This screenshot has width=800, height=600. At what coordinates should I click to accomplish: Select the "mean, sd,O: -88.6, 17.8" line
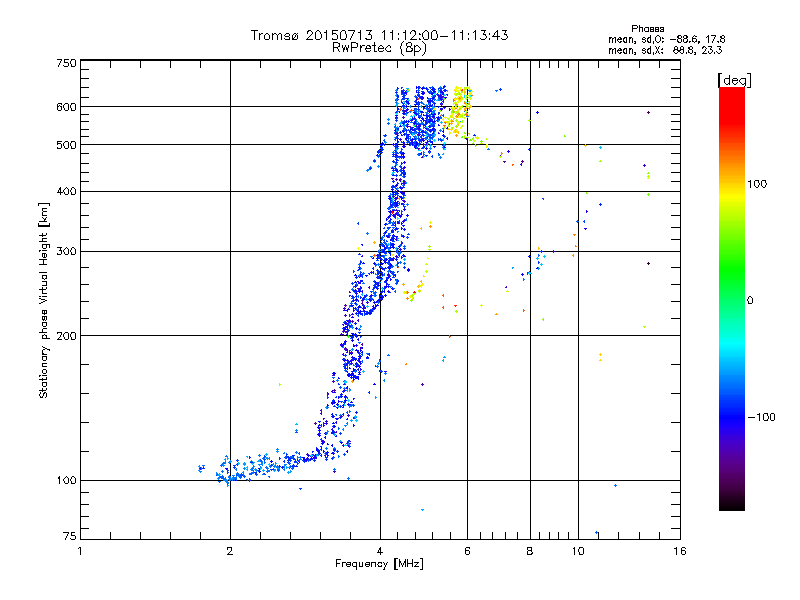666,39
